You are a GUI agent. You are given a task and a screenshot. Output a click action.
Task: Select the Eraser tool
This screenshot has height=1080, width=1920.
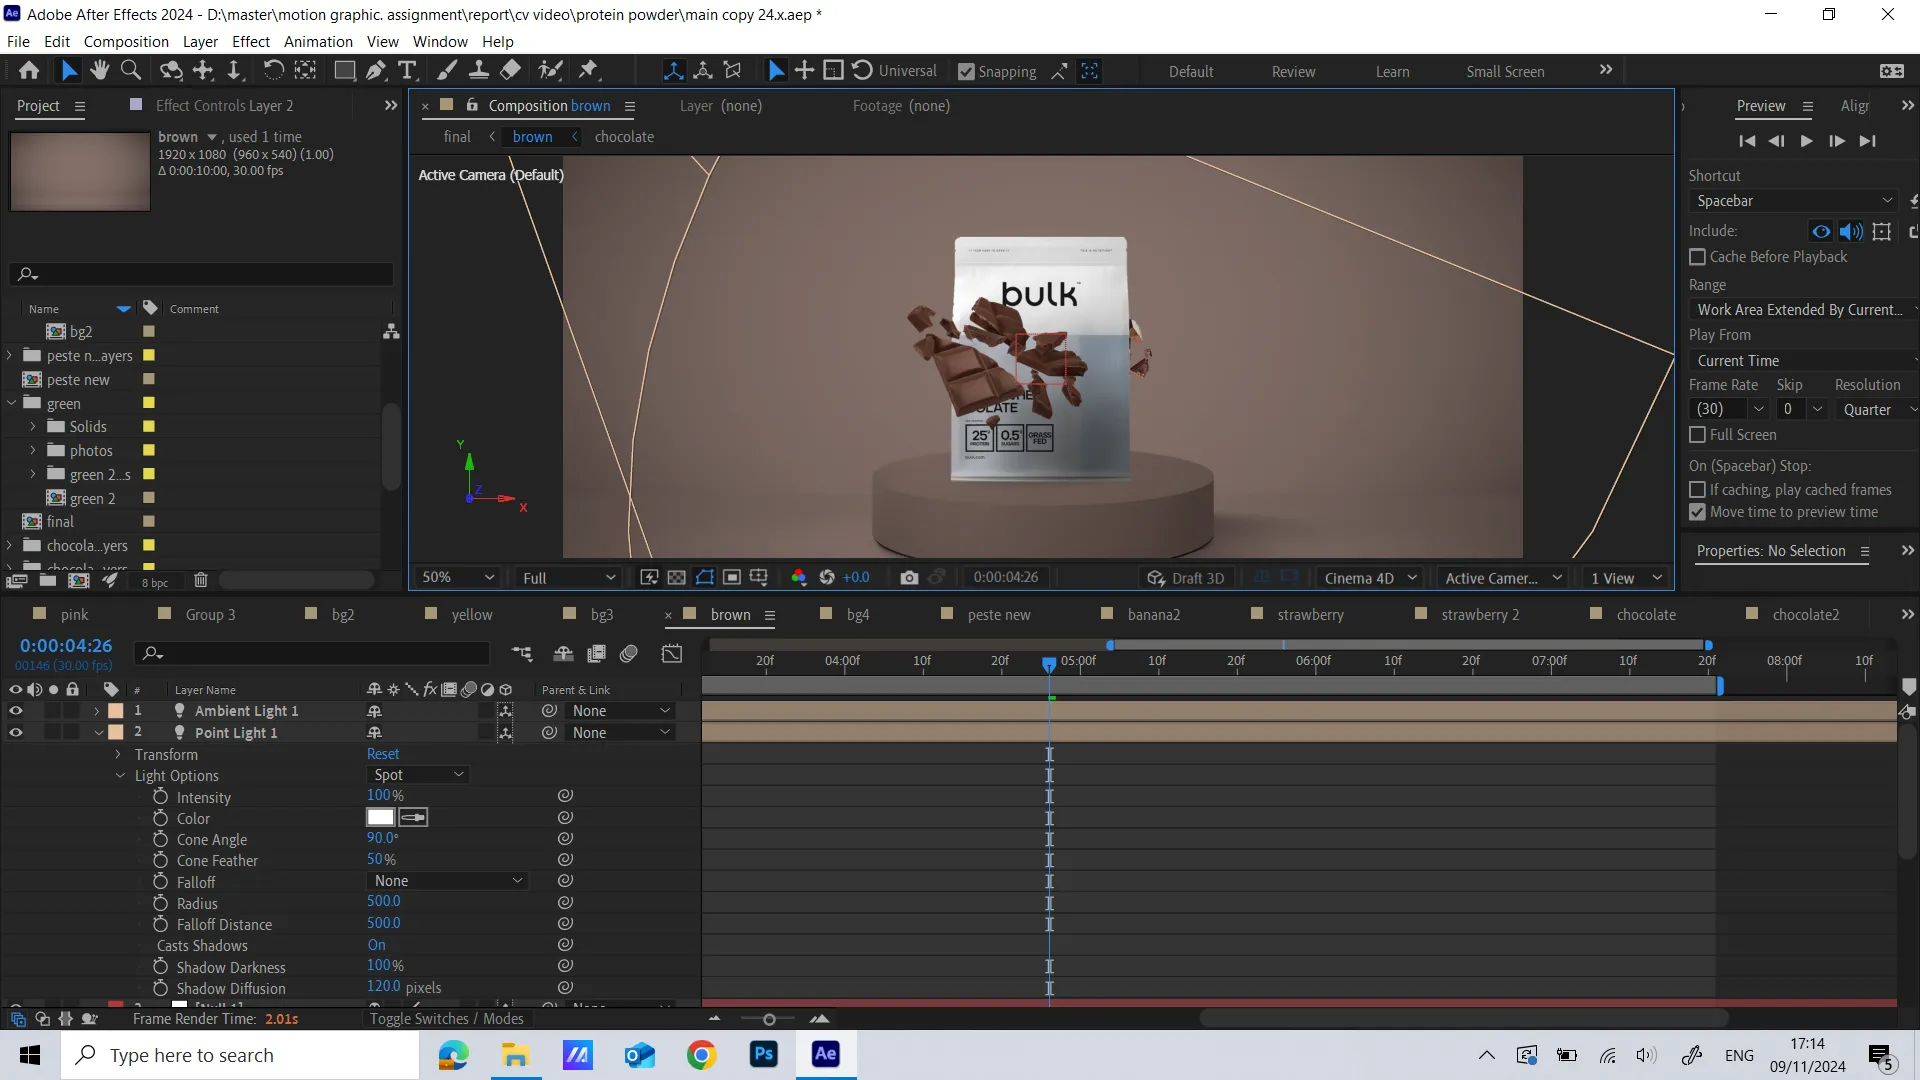pos(510,71)
